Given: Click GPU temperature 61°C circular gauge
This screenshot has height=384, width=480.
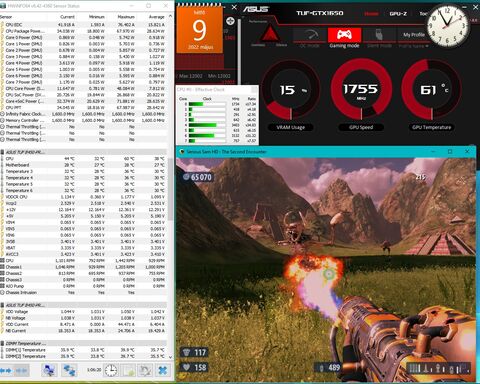Looking at the screenshot, I should (x=432, y=89).
